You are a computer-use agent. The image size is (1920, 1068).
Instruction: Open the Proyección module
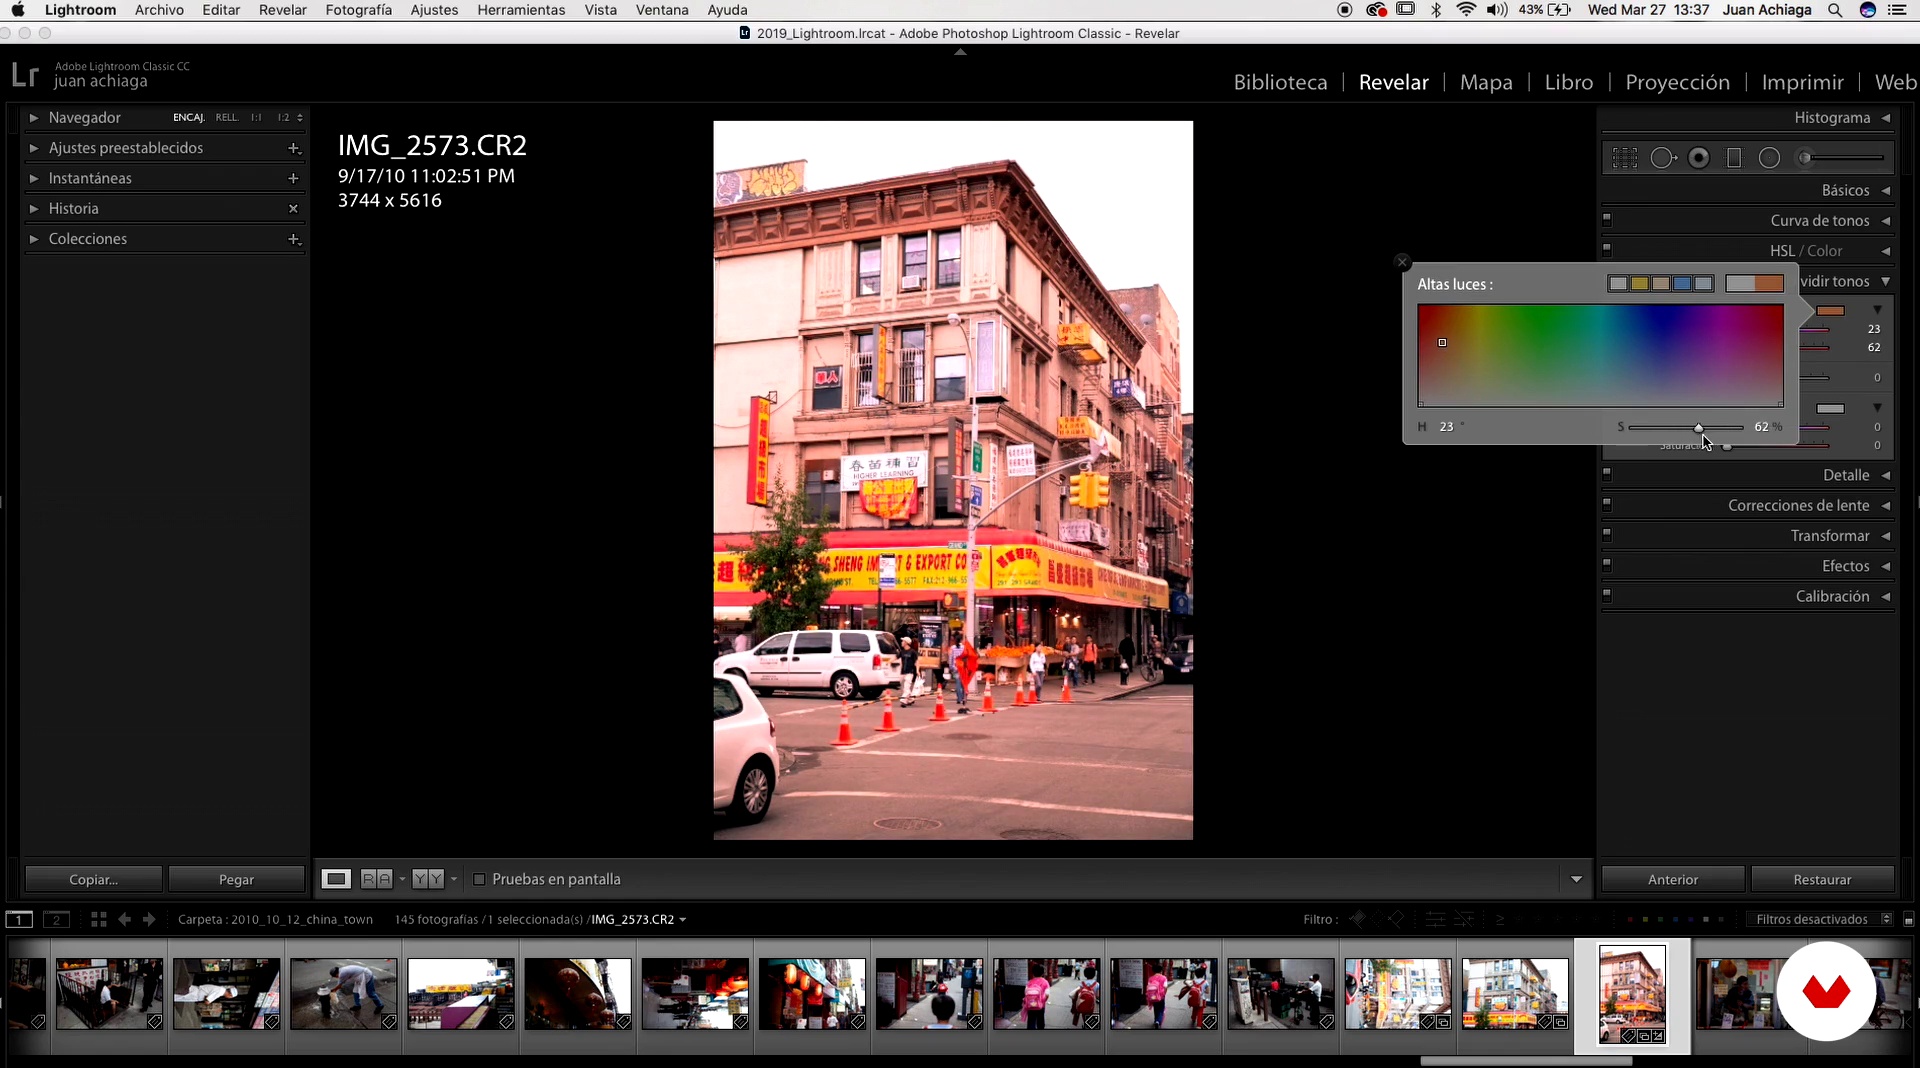coord(1677,82)
